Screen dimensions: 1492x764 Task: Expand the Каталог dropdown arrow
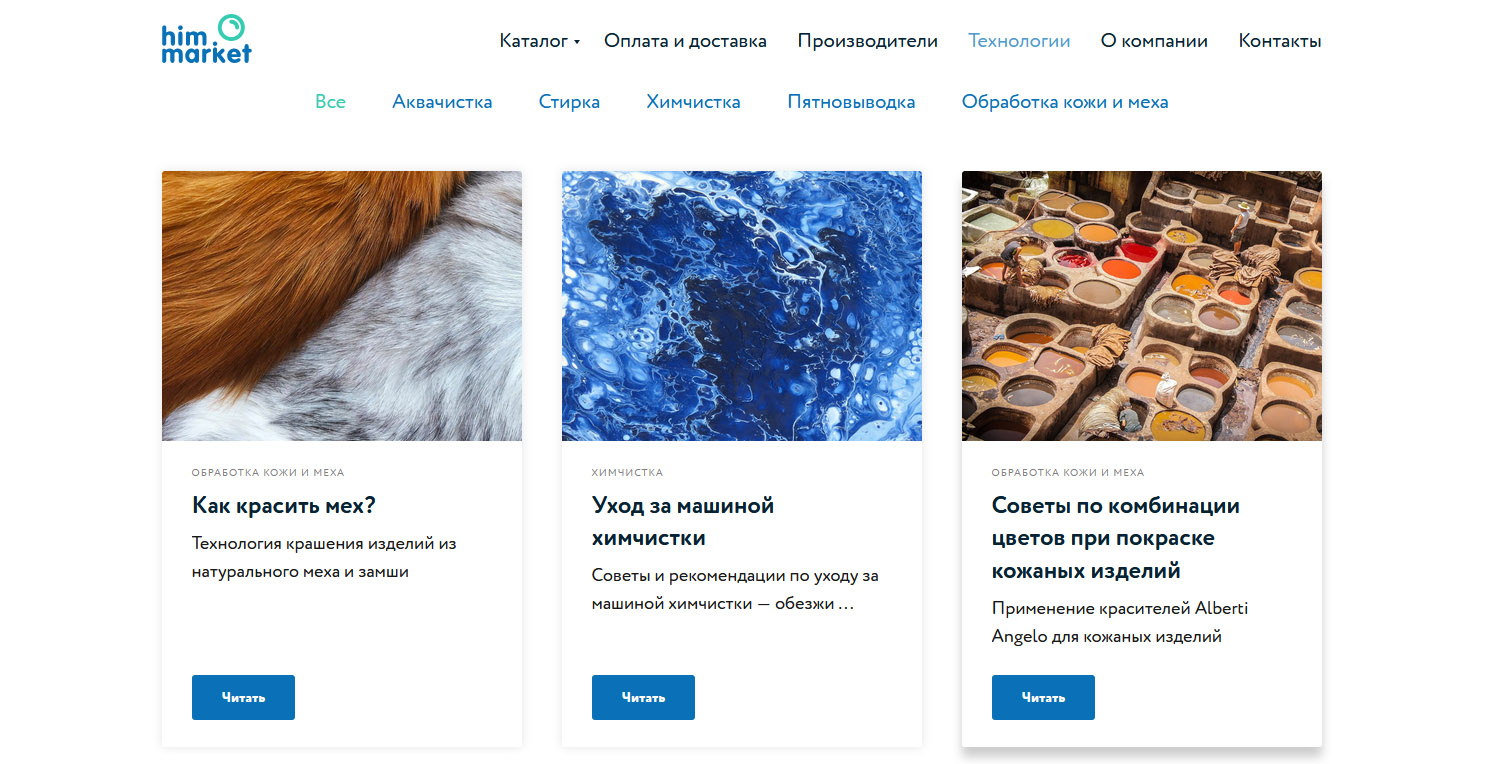[x=577, y=42]
